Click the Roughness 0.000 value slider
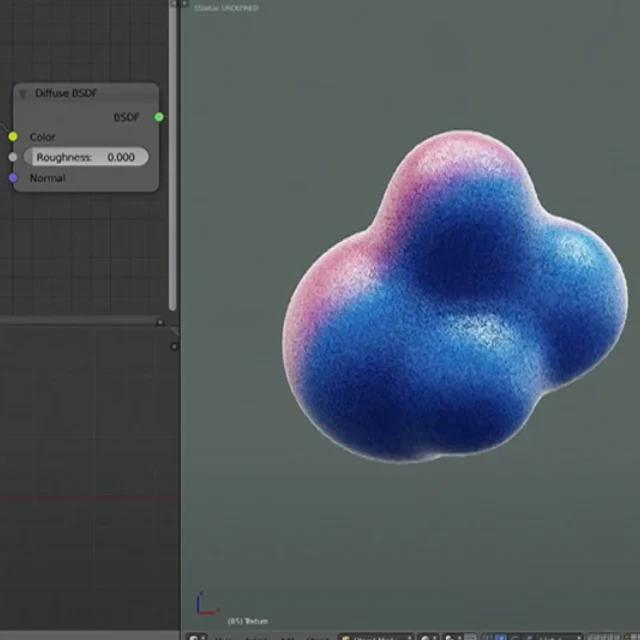The height and width of the screenshot is (640, 640). pyautogui.click(x=86, y=157)
